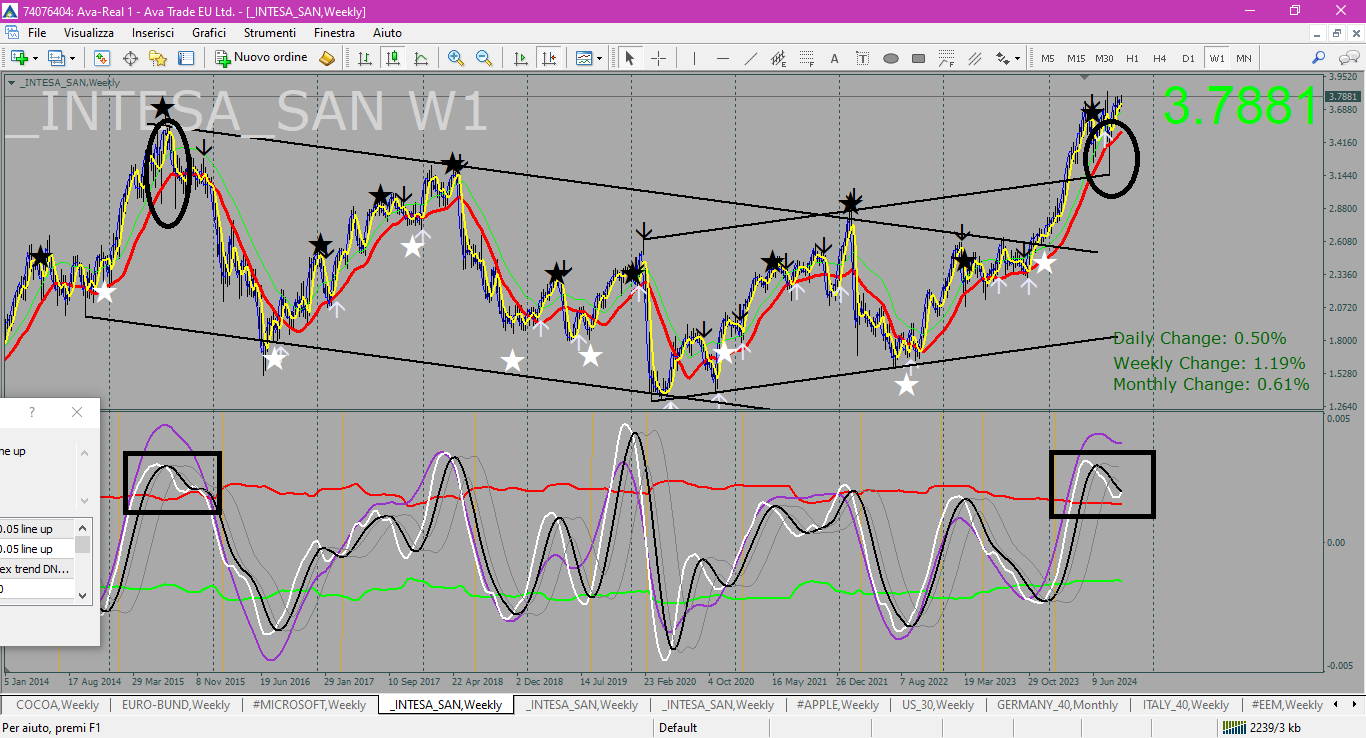Image resolution: width=1366 pixels, height=738 pixels.
Task: Open the arrows objects tool
Action: click(x=1002, y=58)
